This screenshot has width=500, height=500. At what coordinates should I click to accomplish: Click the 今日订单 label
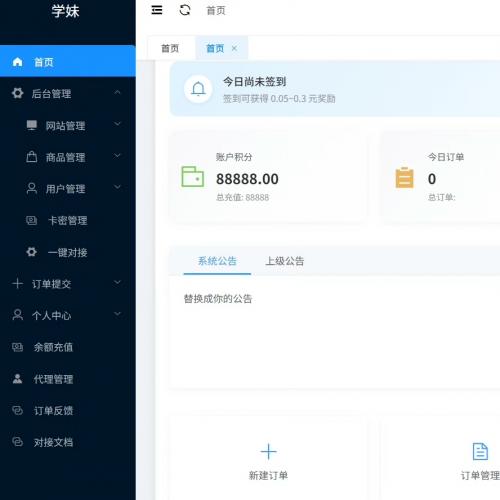click(x=446, y=157)
